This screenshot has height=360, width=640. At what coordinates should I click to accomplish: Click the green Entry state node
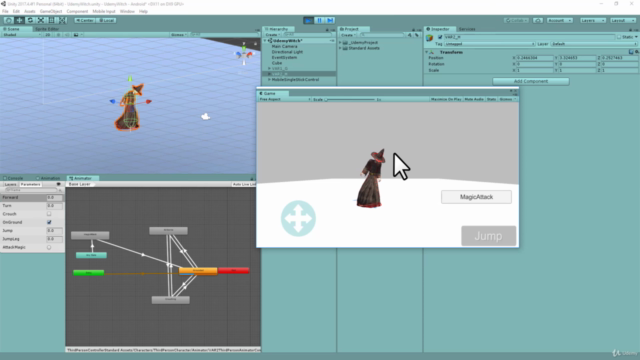[89, 272]
